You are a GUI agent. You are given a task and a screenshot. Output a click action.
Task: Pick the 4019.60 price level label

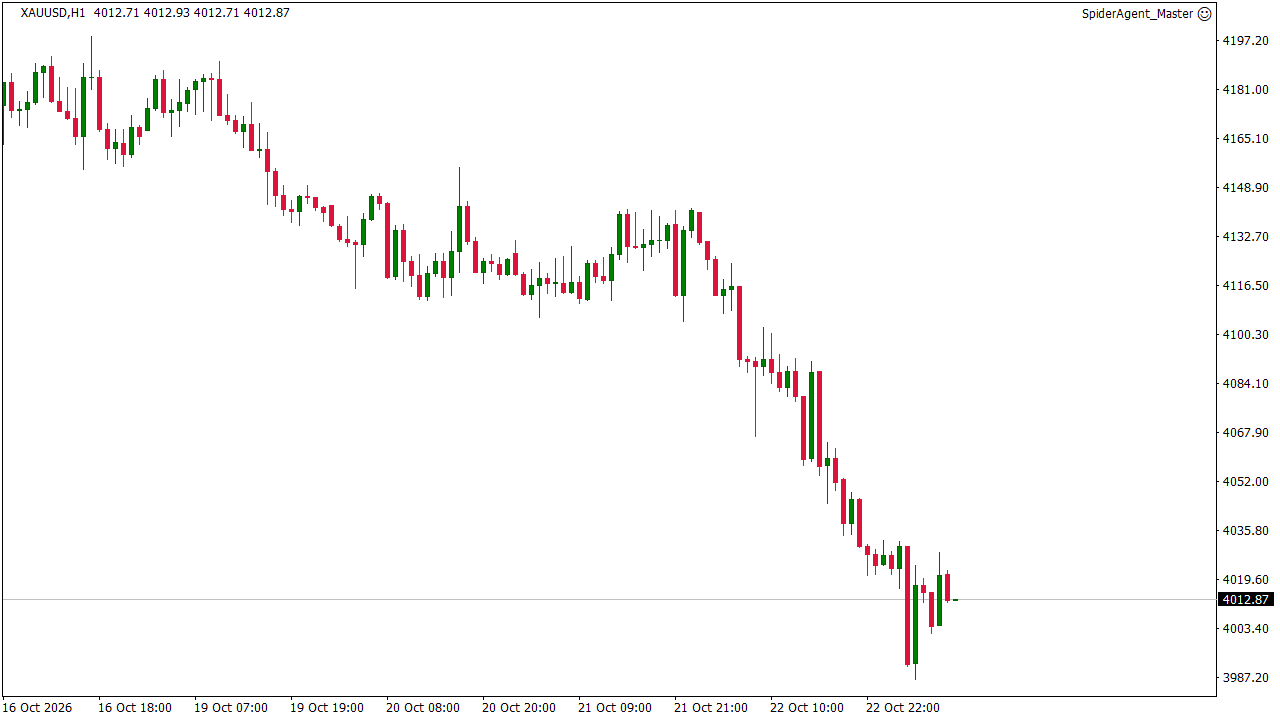pyautogui.click(x=1245, y=580)
